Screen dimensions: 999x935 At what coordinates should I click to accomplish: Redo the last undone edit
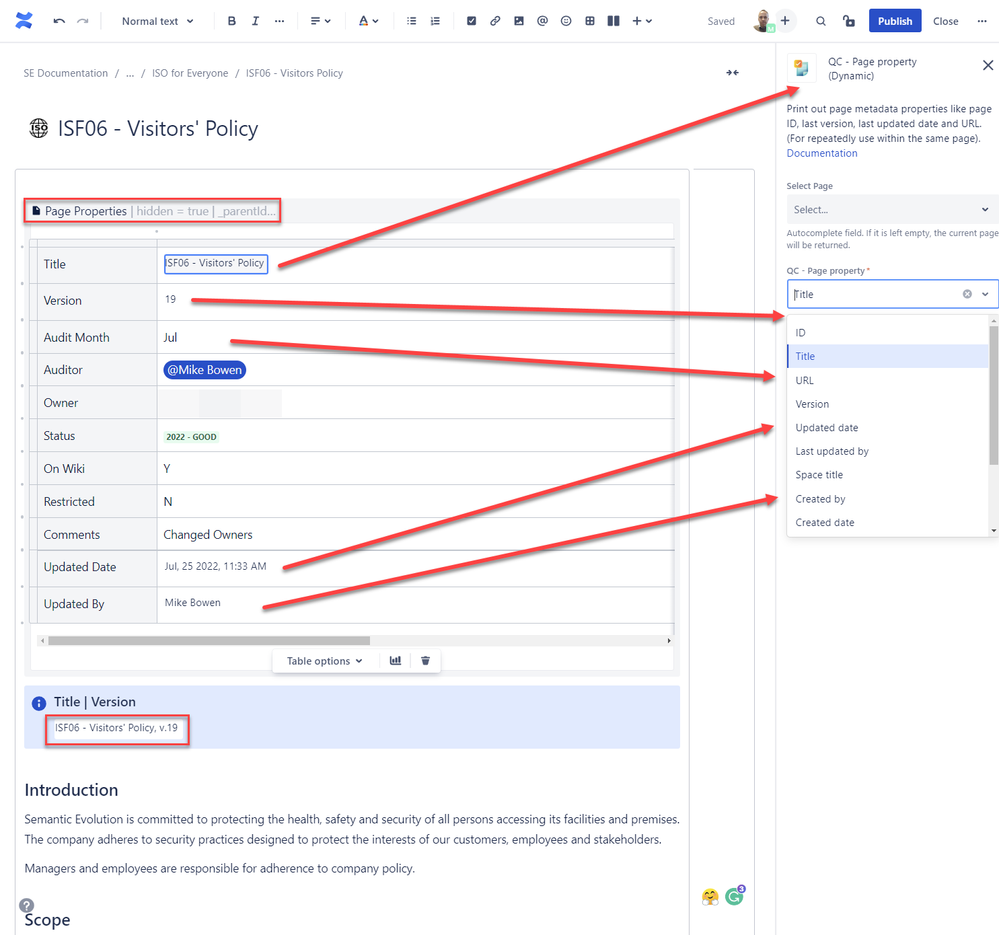pos(83,21)
